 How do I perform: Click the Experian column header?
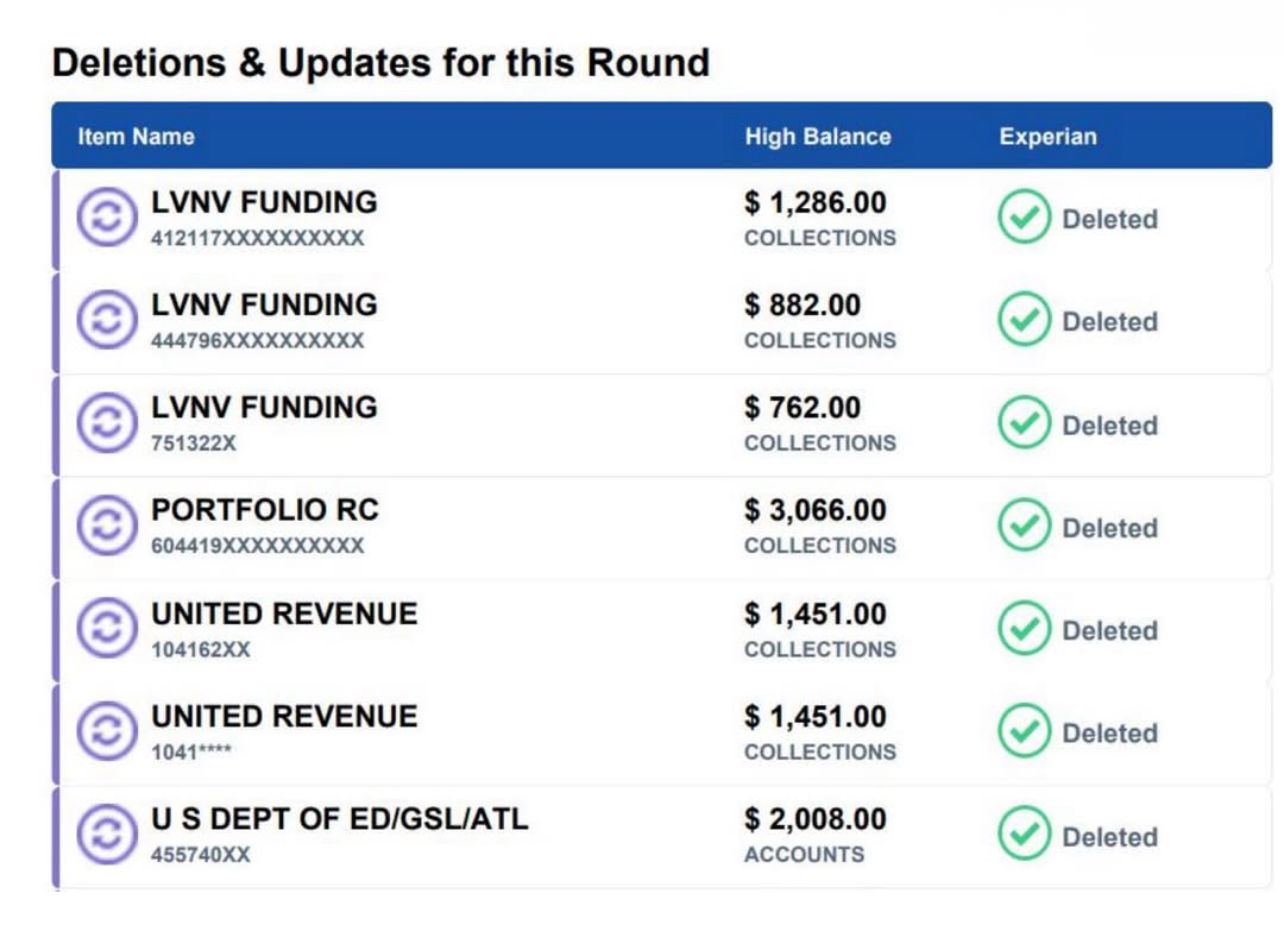click(x=1048, y=137)
